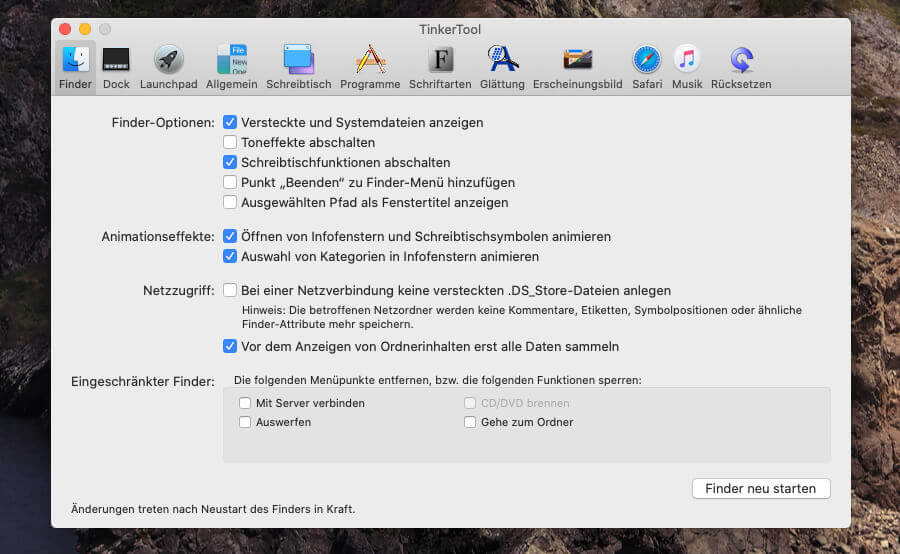Open the Dock settings pane
The width and height of the screenshot is (900, 554).
[x=116, y=67]
